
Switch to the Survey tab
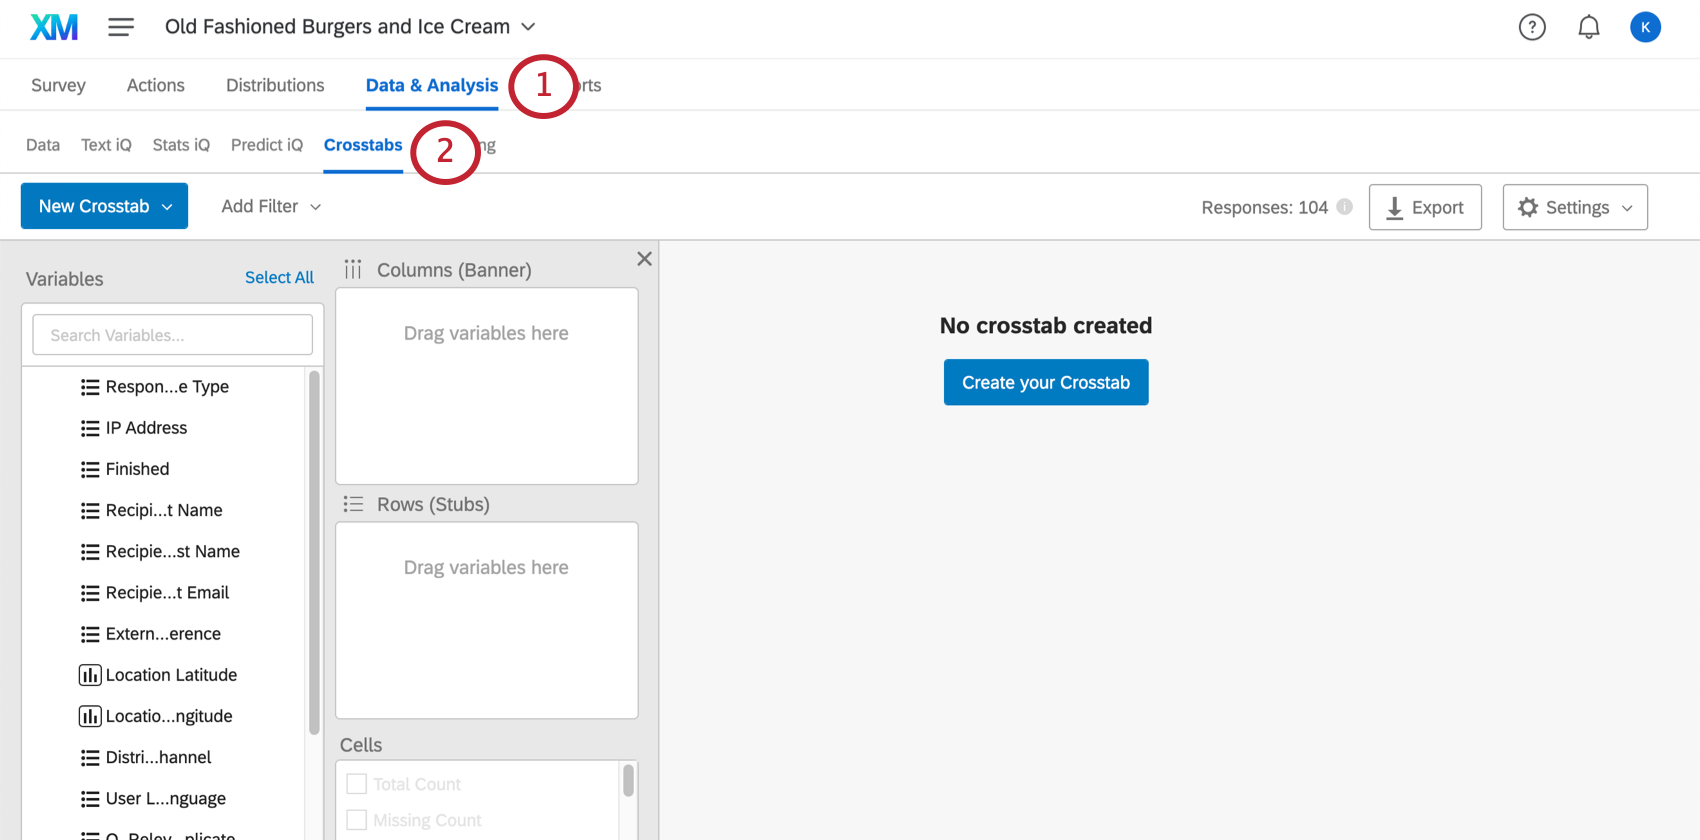click(x=58, y=85)
